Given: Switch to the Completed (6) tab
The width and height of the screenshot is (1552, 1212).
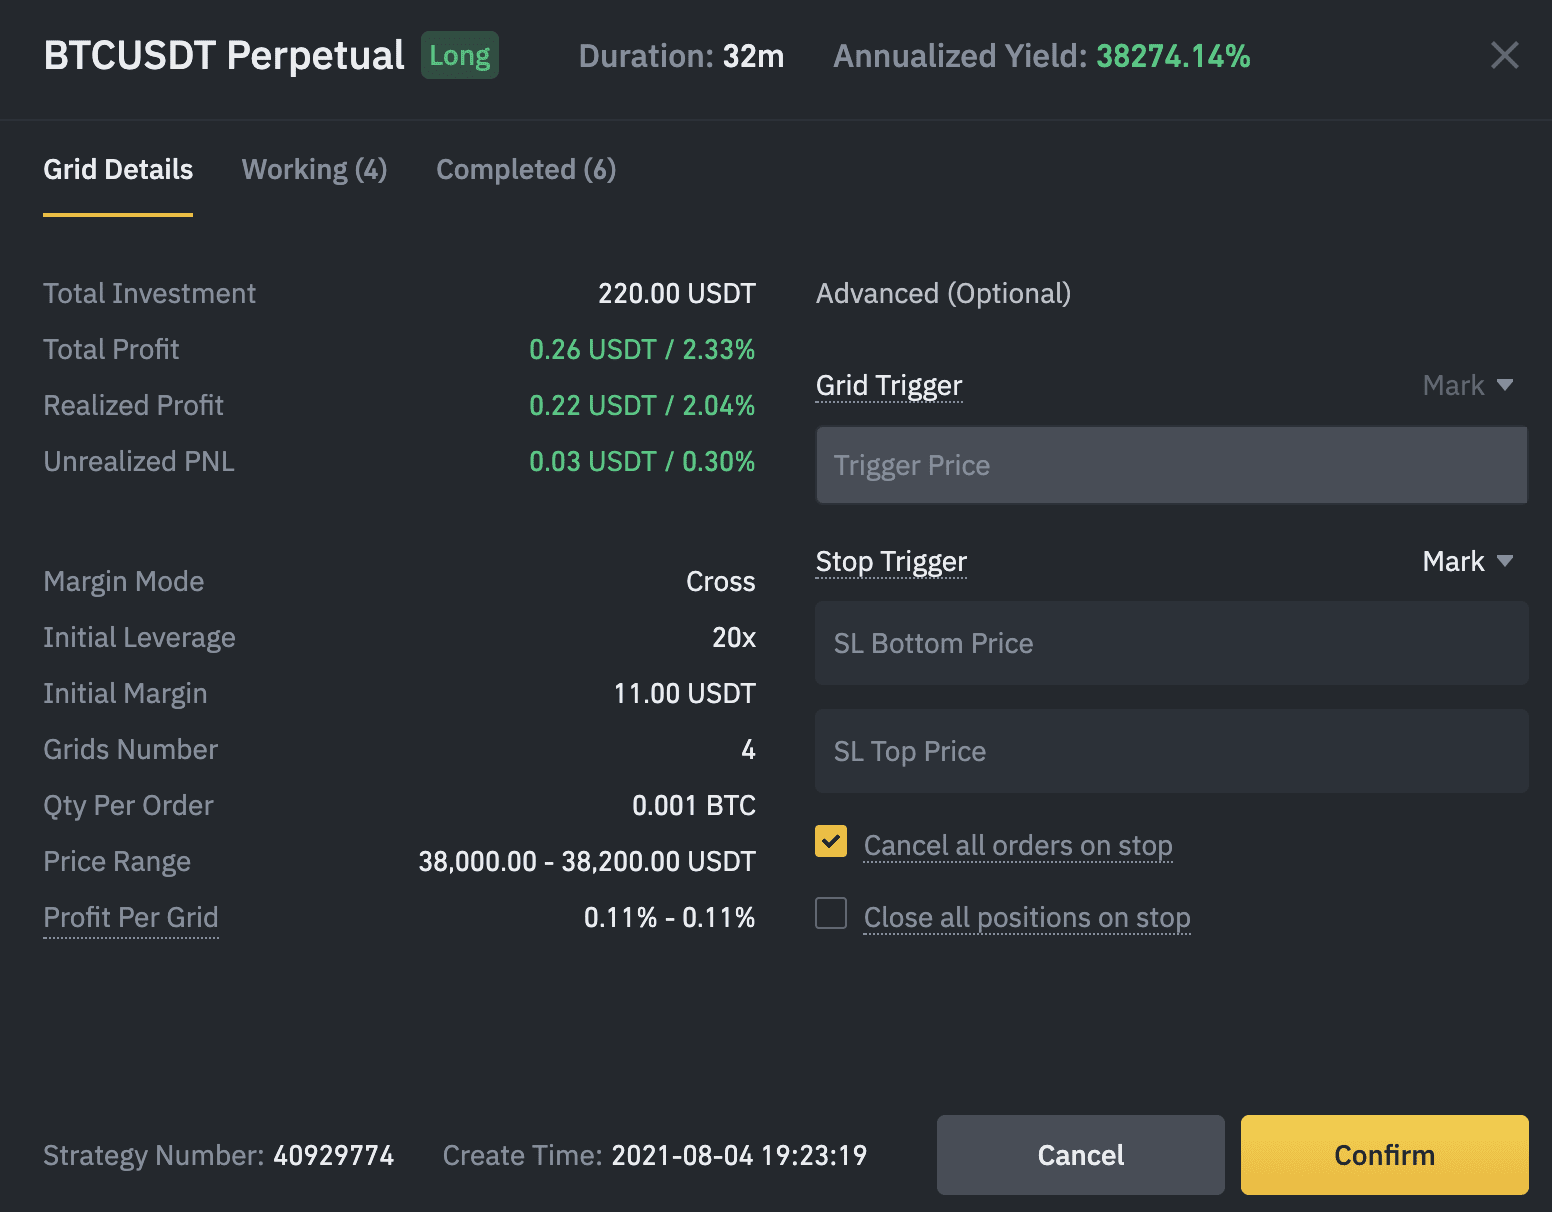Looking at the screenshot, I should click(526, 169).
